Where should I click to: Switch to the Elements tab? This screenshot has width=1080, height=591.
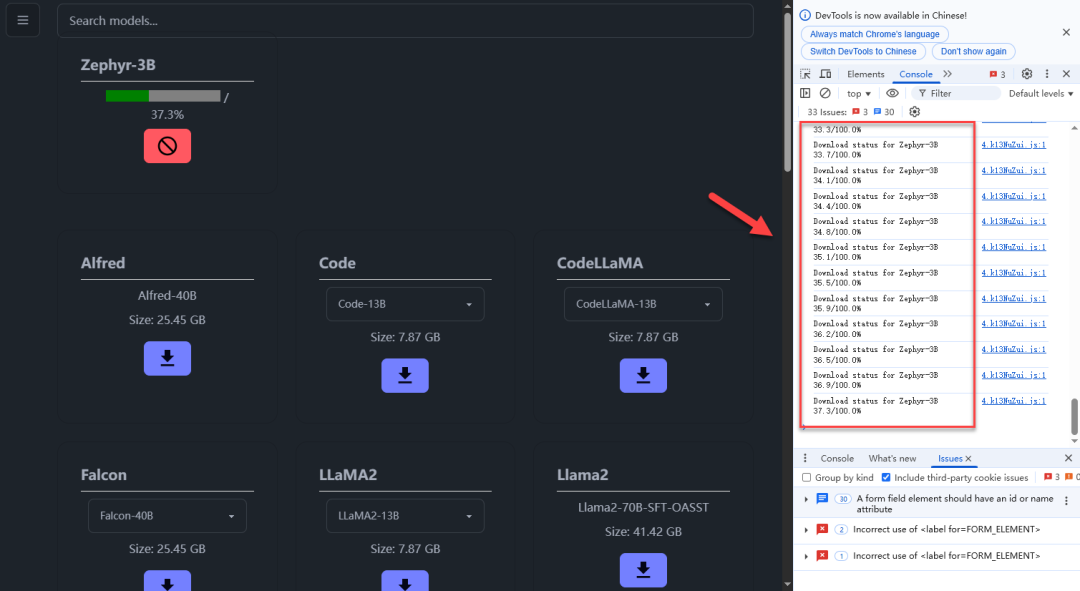tap(866, 74)
